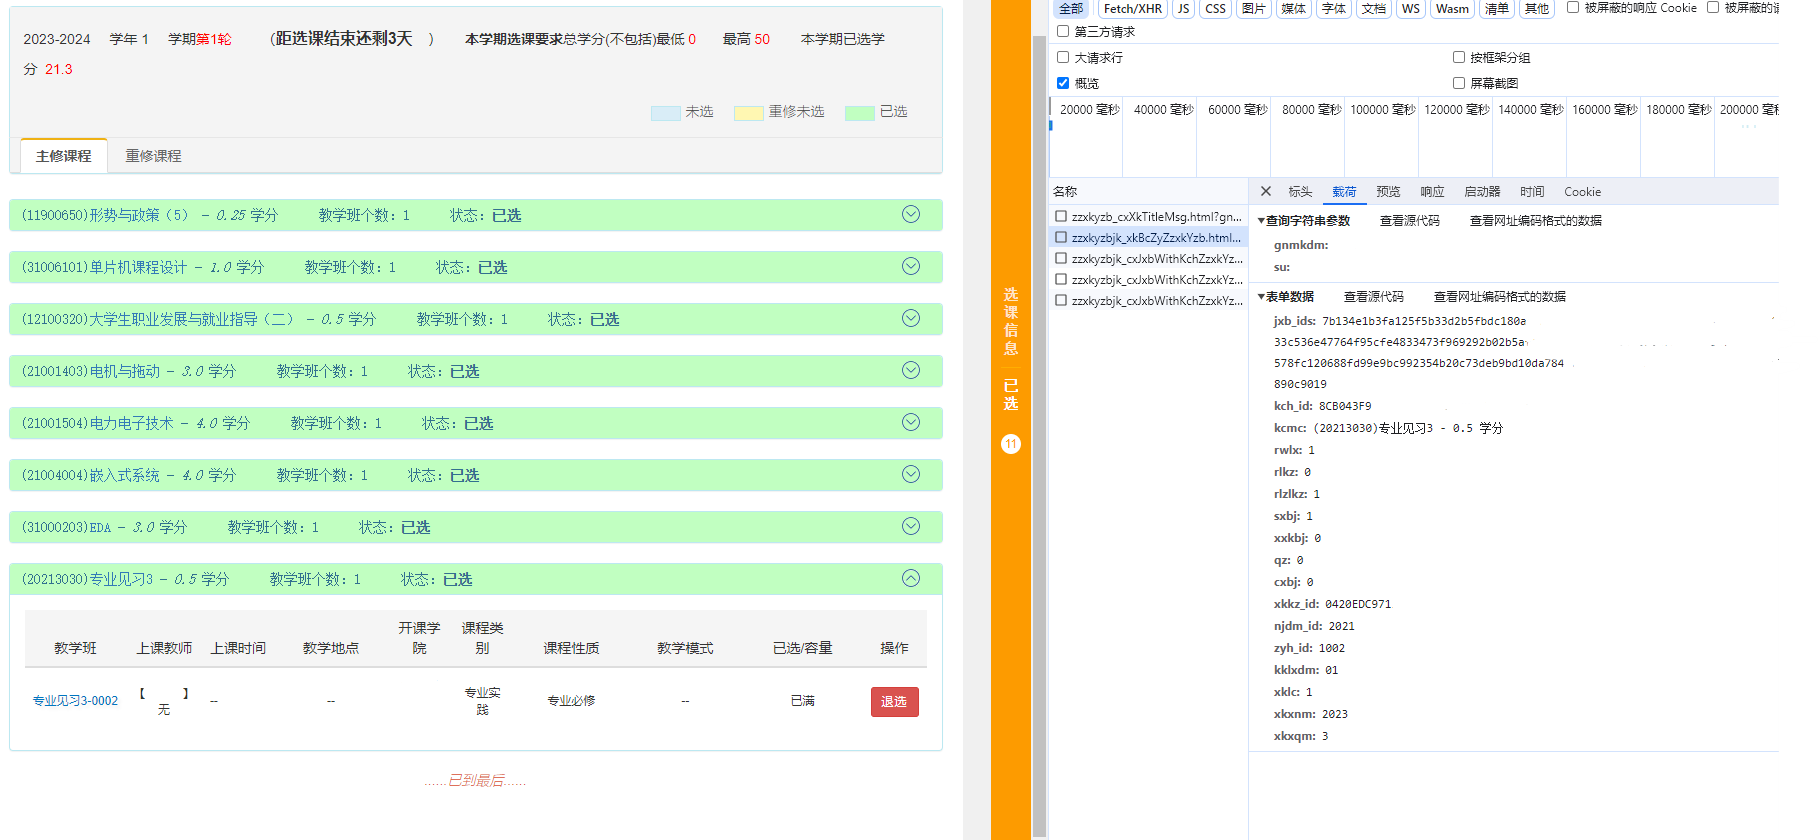
Task: Toggle the 被屏蔽的响应 Cookie checkbox
Action: [x=1573, y=7]
